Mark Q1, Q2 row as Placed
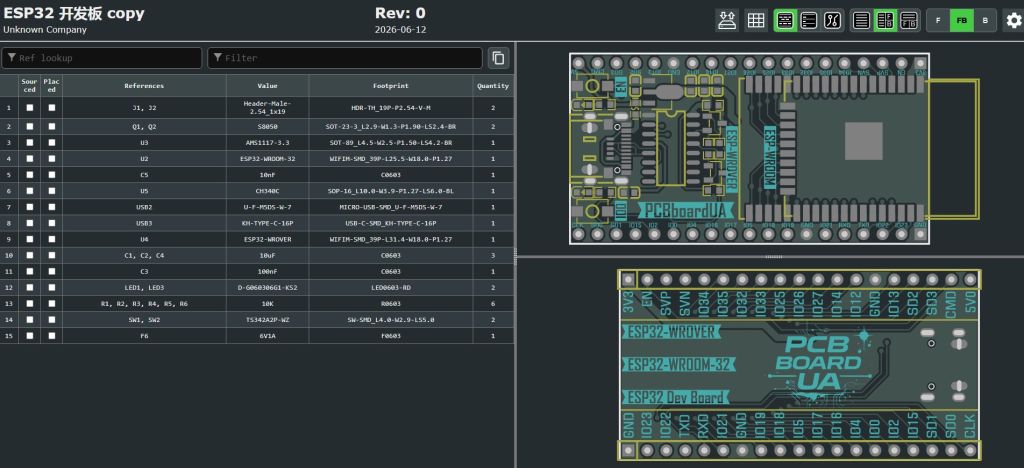This screenshot has height=468, width=1024. click(x=52, y=127)
